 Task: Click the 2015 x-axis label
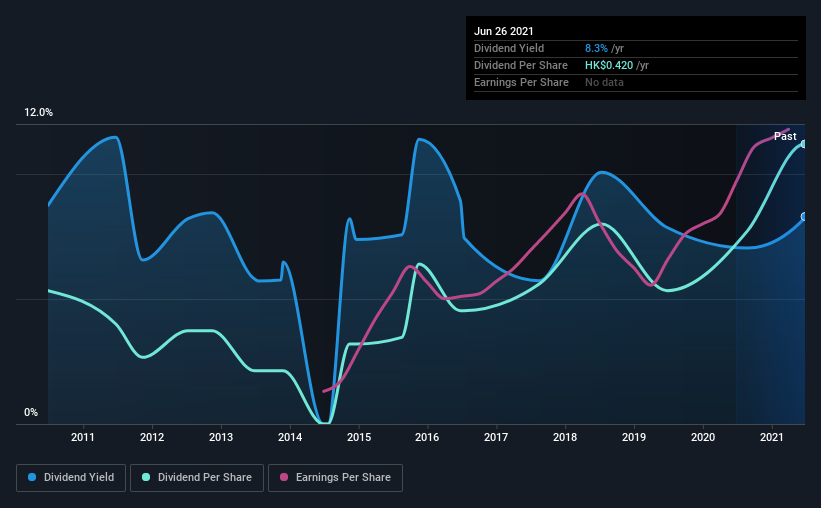[x=359, y=437]
